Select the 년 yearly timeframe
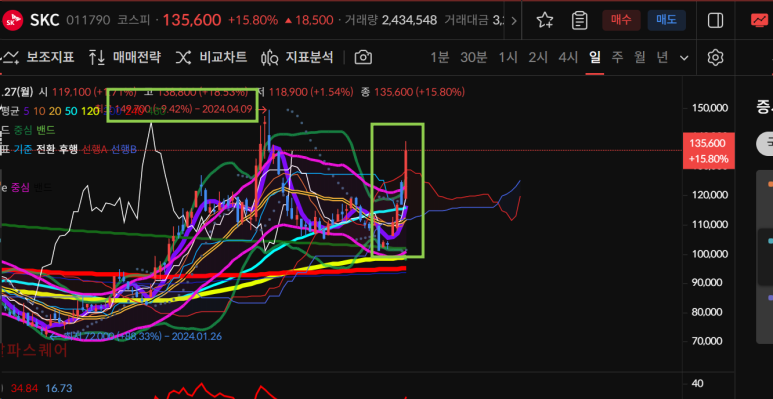This screenshot has height=399, width=773. tap(662, 58)
